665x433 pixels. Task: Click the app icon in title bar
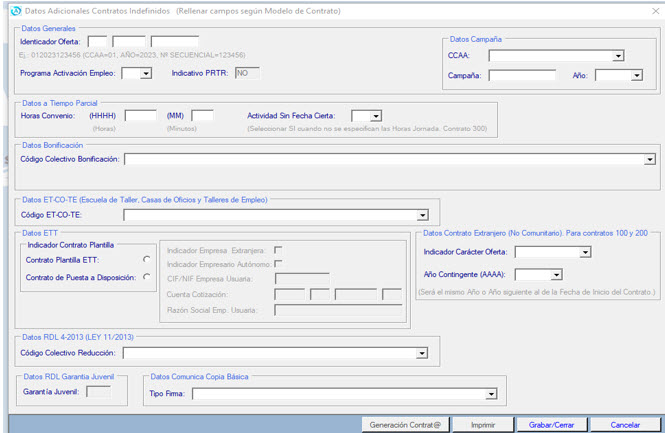coord(13,10)
